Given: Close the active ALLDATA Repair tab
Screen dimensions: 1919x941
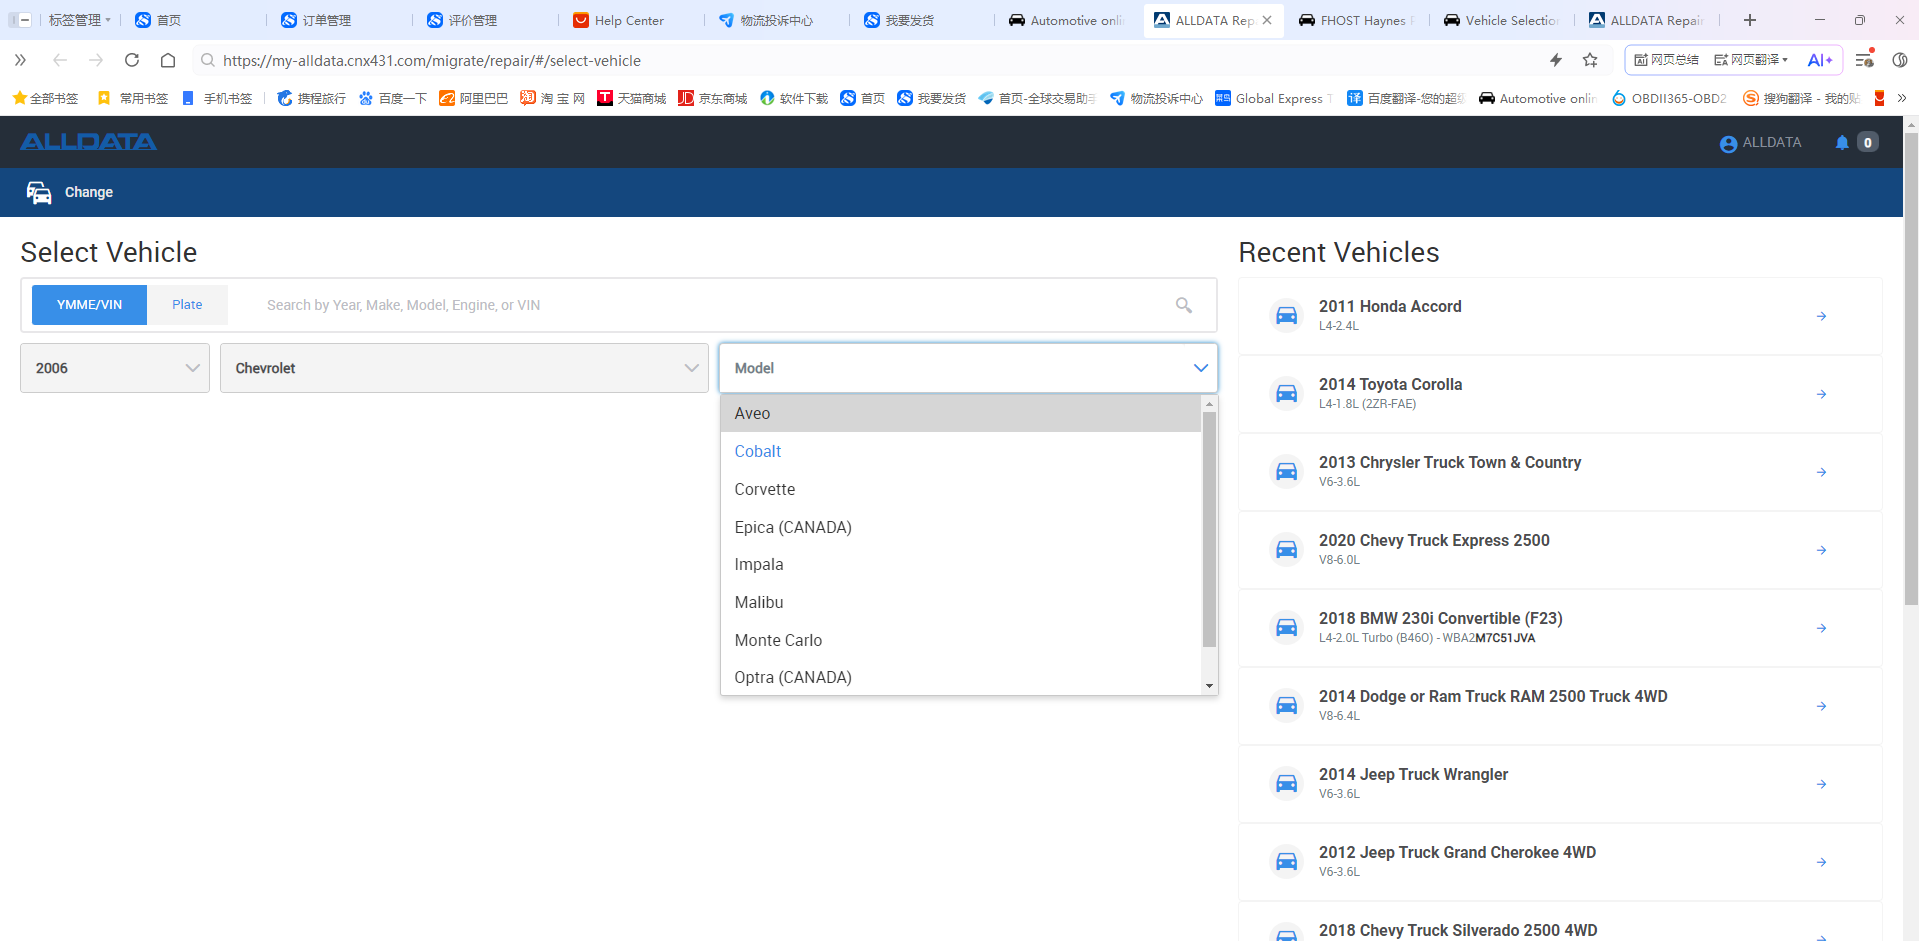Looking at the screenshot, I should coord(1267,20).
